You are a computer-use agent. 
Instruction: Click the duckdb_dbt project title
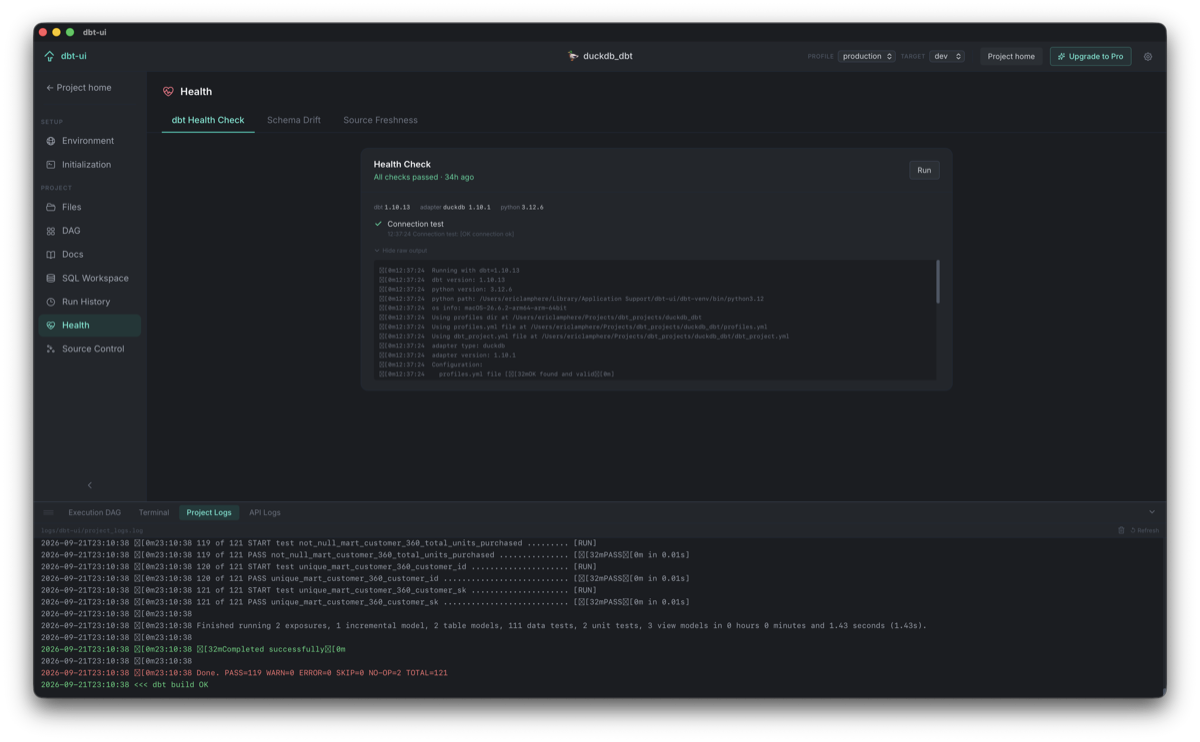tap(608, 57)
